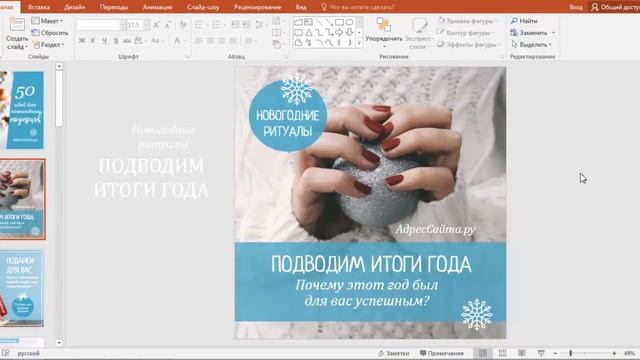Open the Раздел section dropdown
The height and width of the screenshot is (360, 640).
click(48, 44)
